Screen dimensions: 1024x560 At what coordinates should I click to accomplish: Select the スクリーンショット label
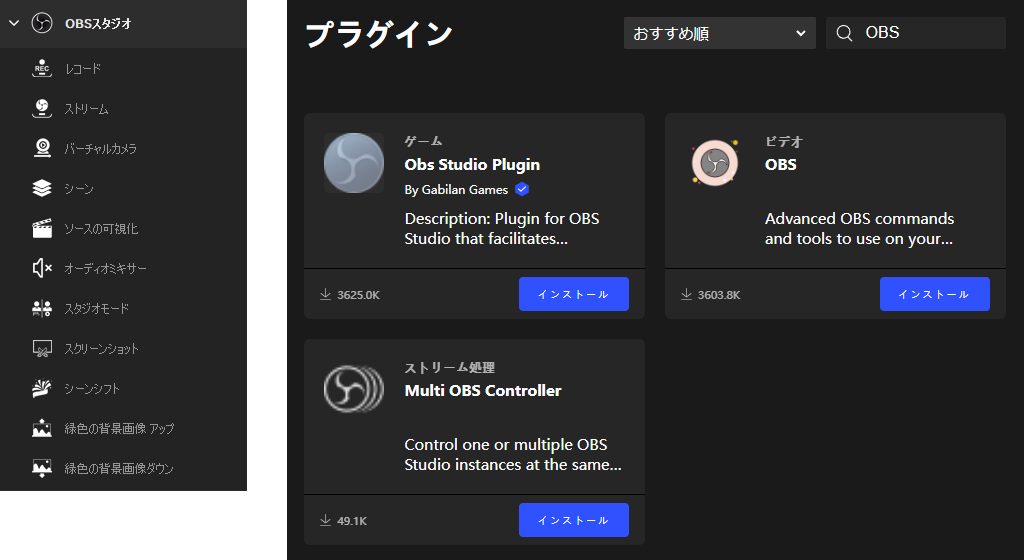101,349
